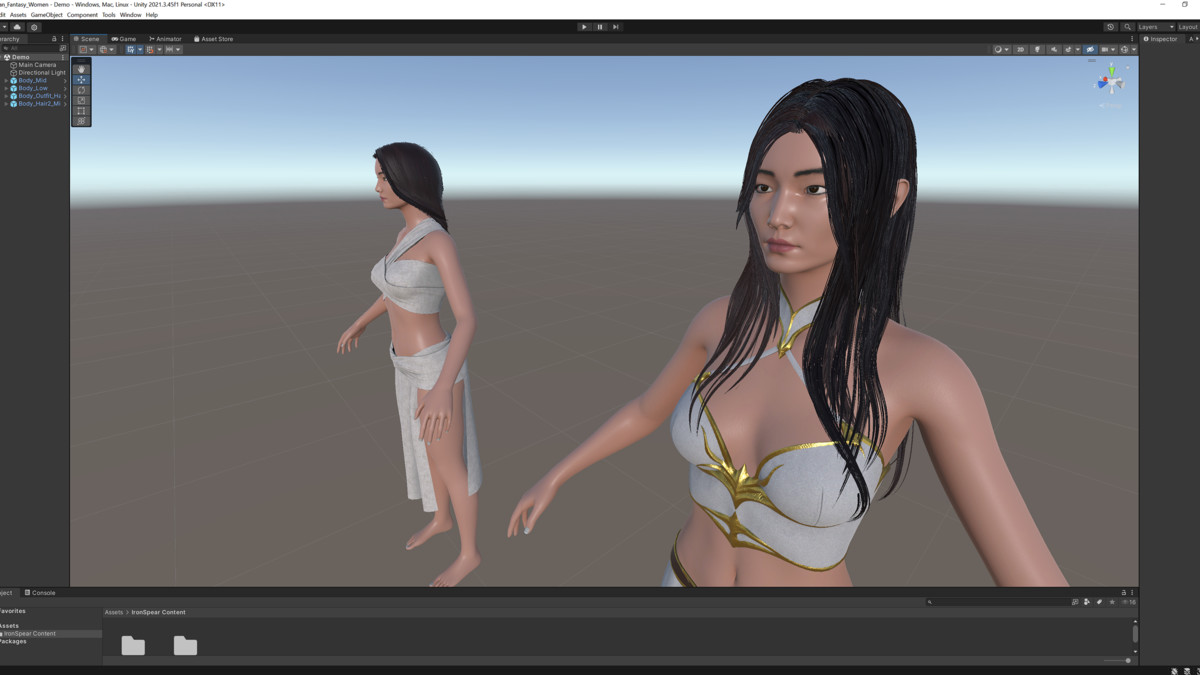Switch to the Game tab
This screenshot has height=675, width=1200.
pos(124,39)
